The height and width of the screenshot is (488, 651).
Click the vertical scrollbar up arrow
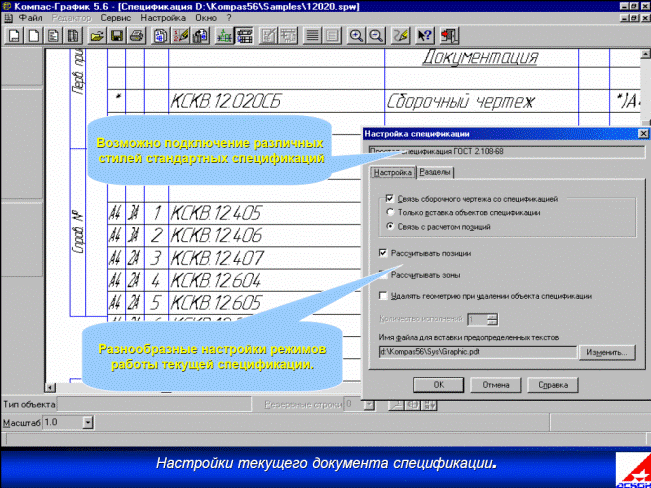pyautogui.click(x=645, y=54)
